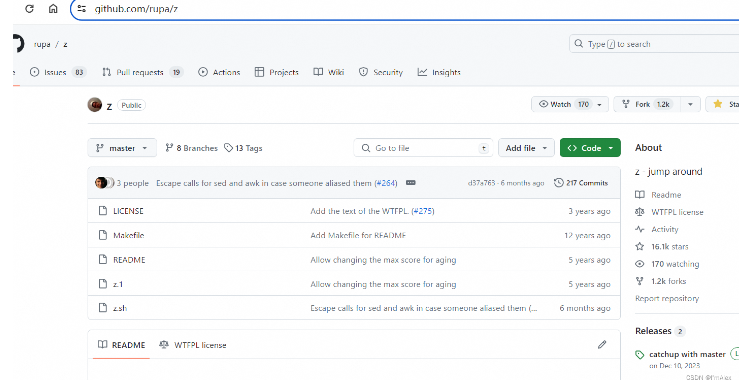
Task: Open pull request #264 link
Action: 386,183
